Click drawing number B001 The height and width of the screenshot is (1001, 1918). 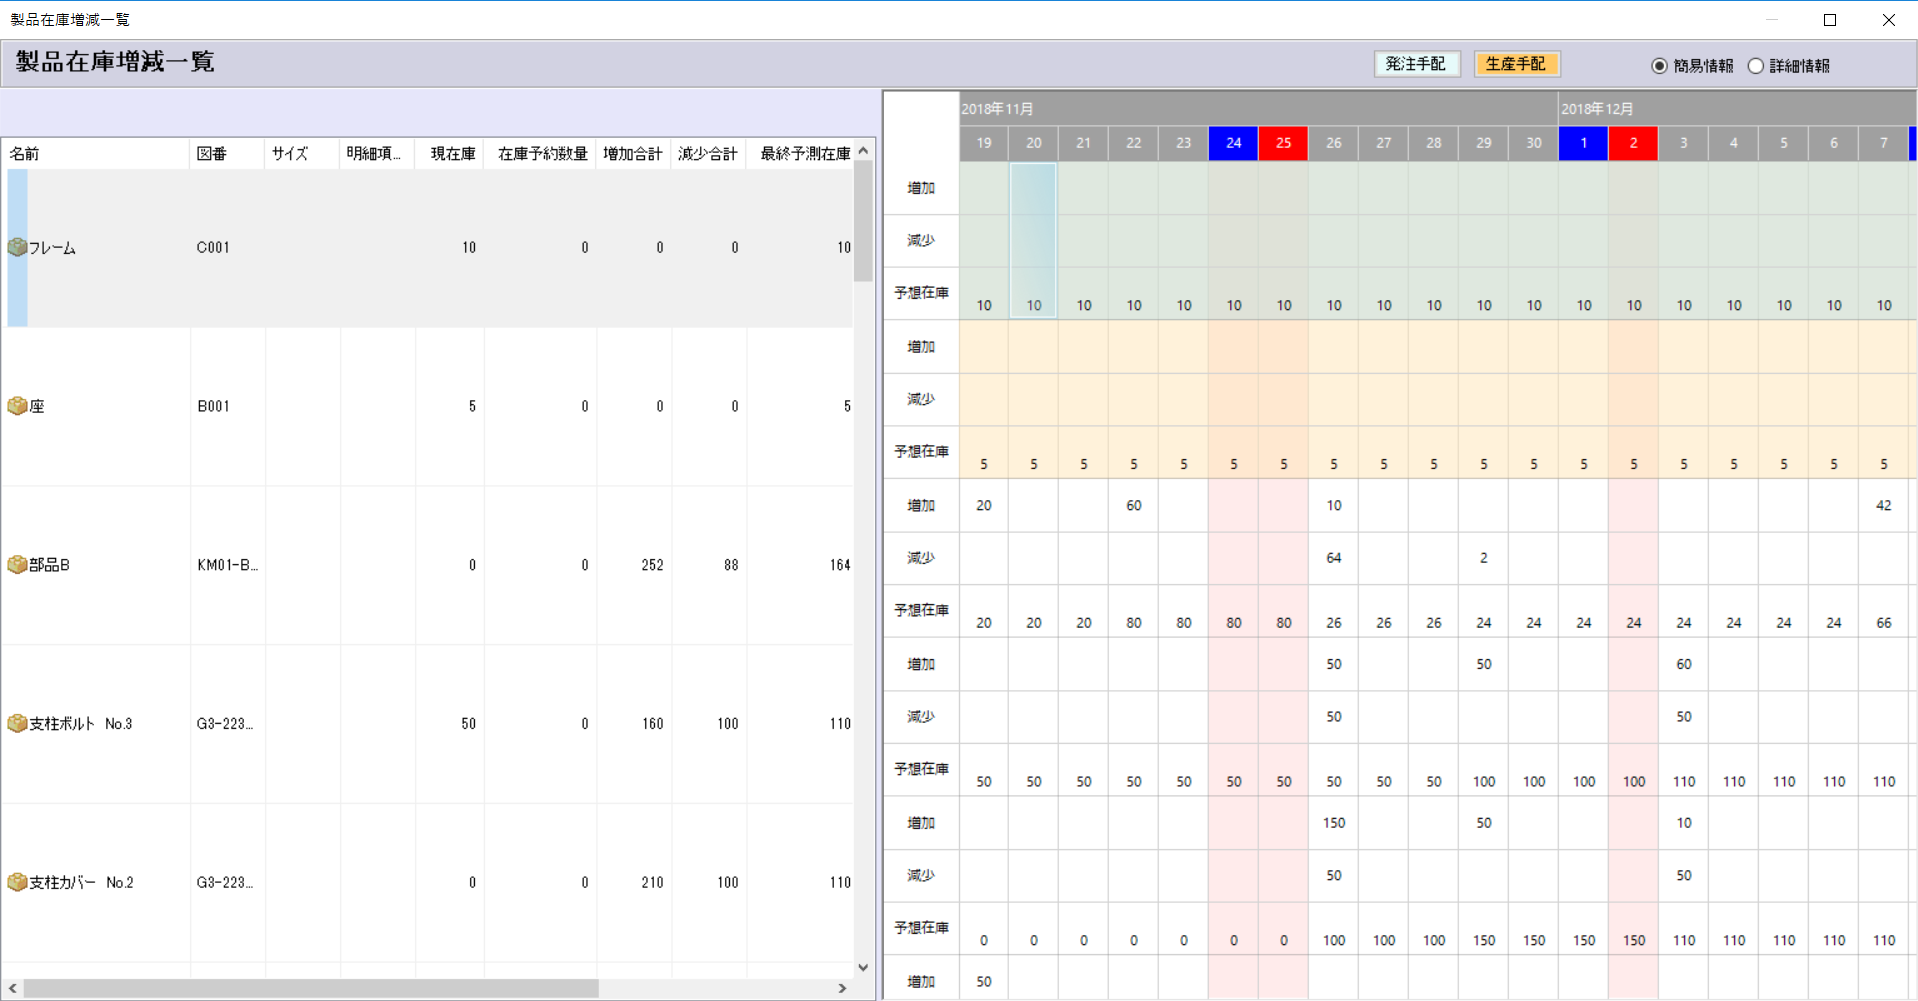click(213, 406)
